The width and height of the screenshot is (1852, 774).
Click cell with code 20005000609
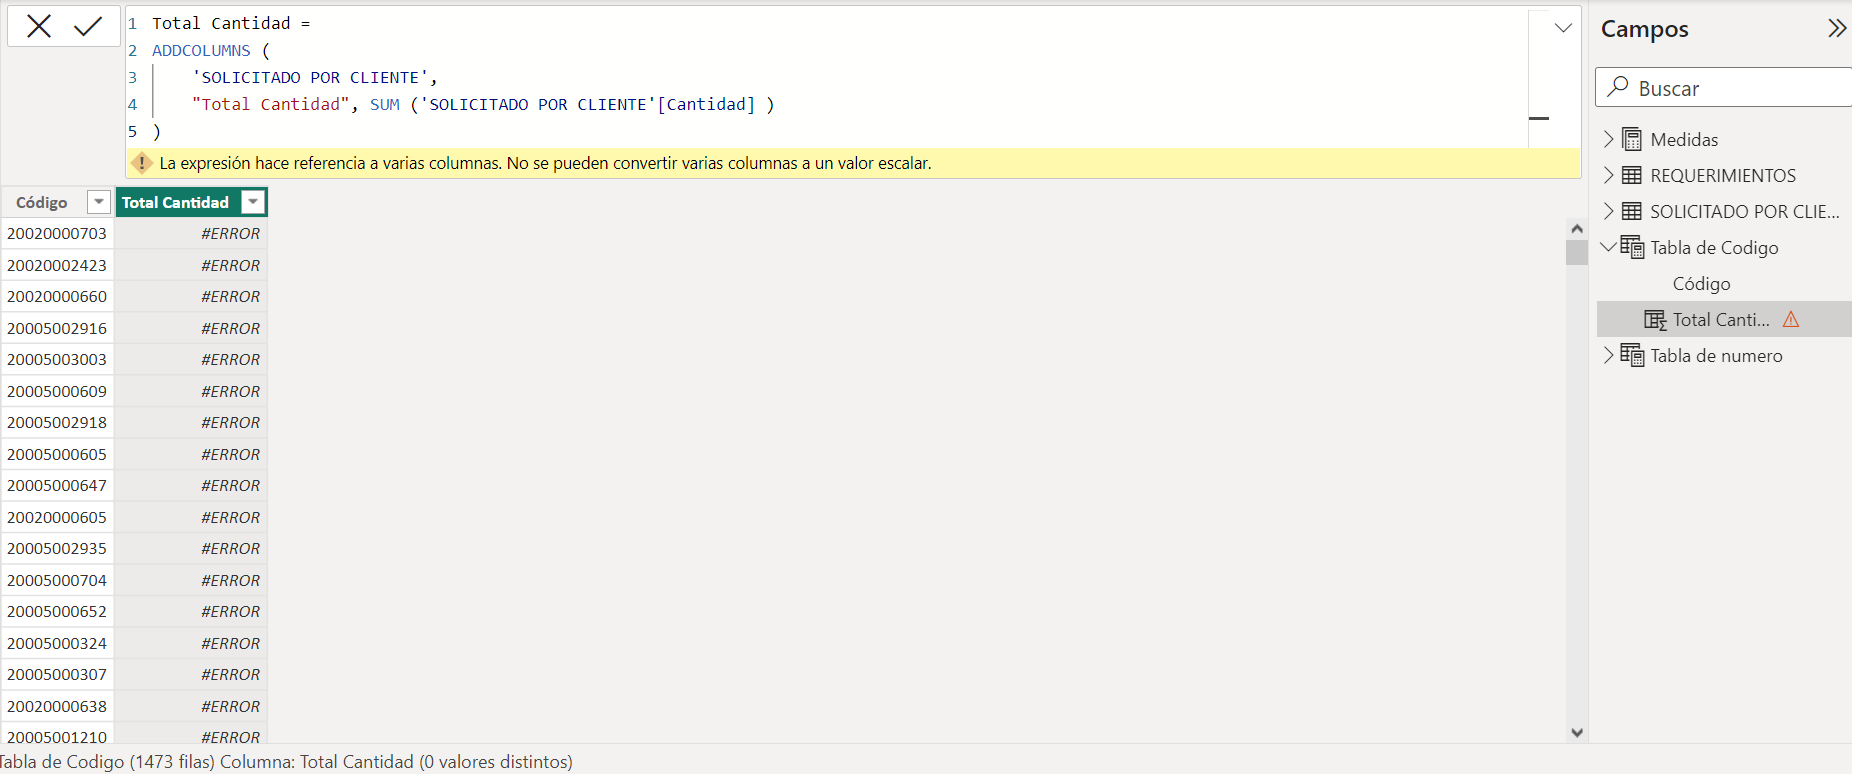57,391
